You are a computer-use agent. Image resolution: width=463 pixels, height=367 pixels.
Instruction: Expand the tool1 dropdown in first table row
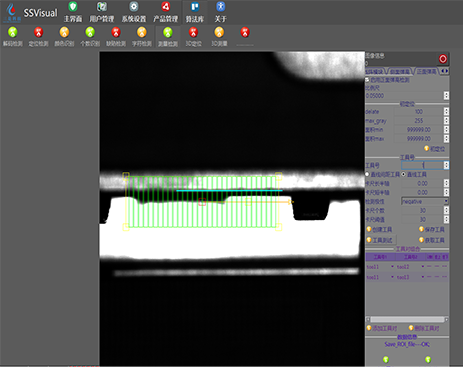(392, 267)
